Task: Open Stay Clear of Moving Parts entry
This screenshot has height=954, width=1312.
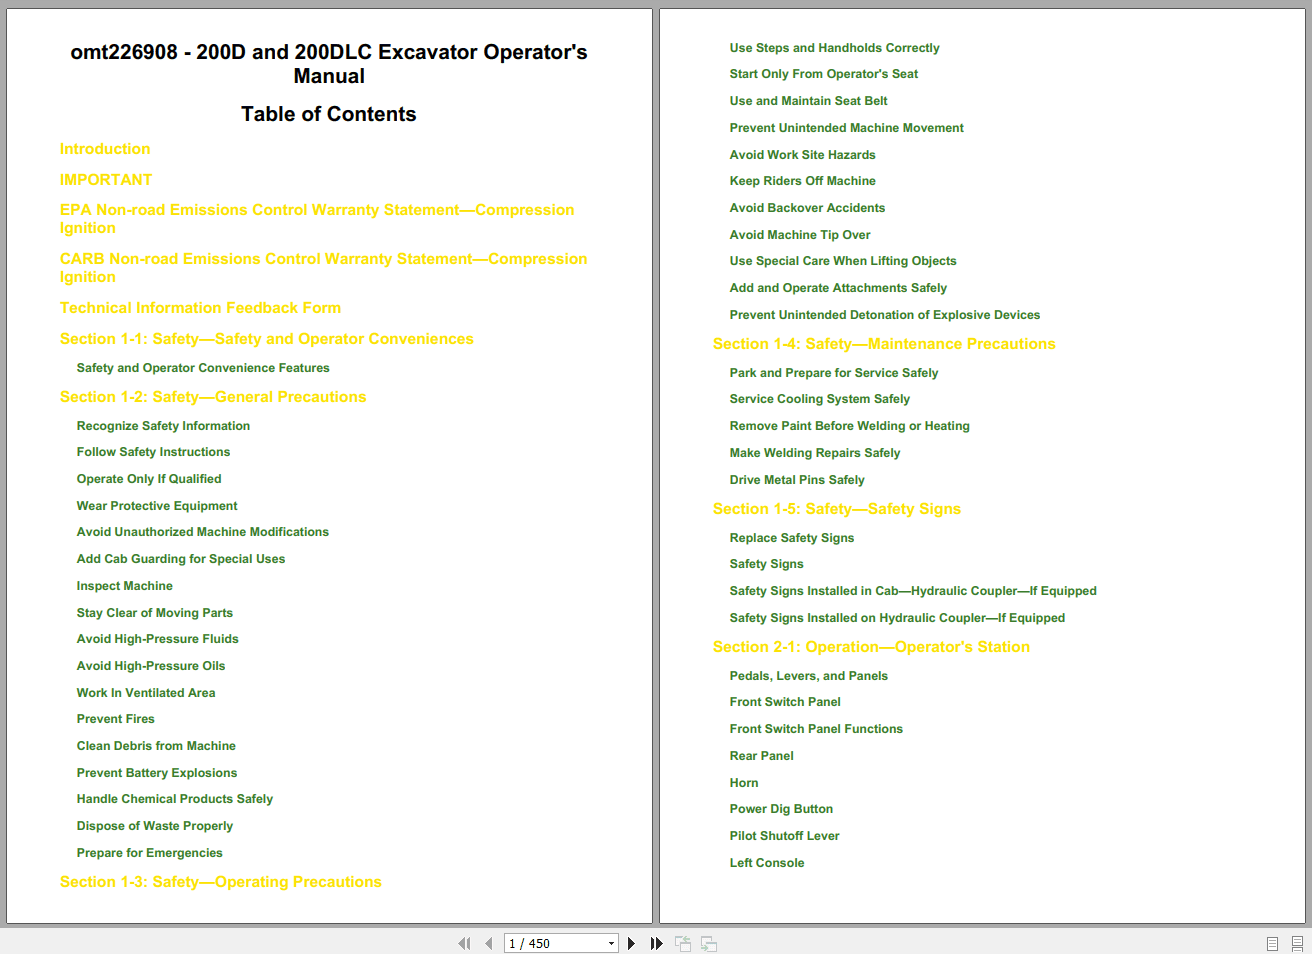Action: pyautogui.click(x=155, y=613)
